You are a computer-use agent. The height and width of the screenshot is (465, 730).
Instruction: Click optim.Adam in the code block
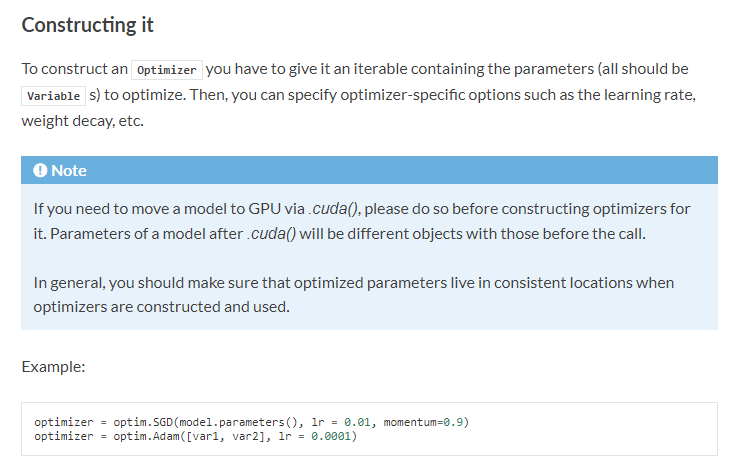click(146, 436)
